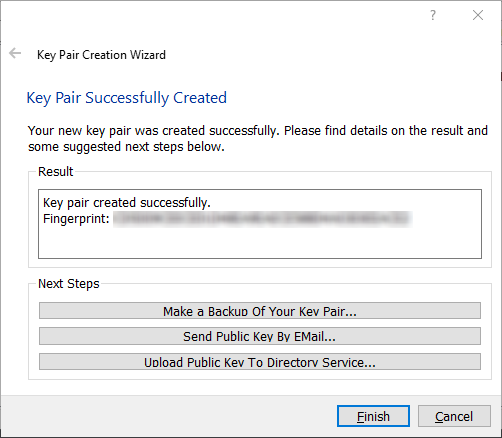
Task: Confirm the wizard with Finish
Action: tap(373, 416)
